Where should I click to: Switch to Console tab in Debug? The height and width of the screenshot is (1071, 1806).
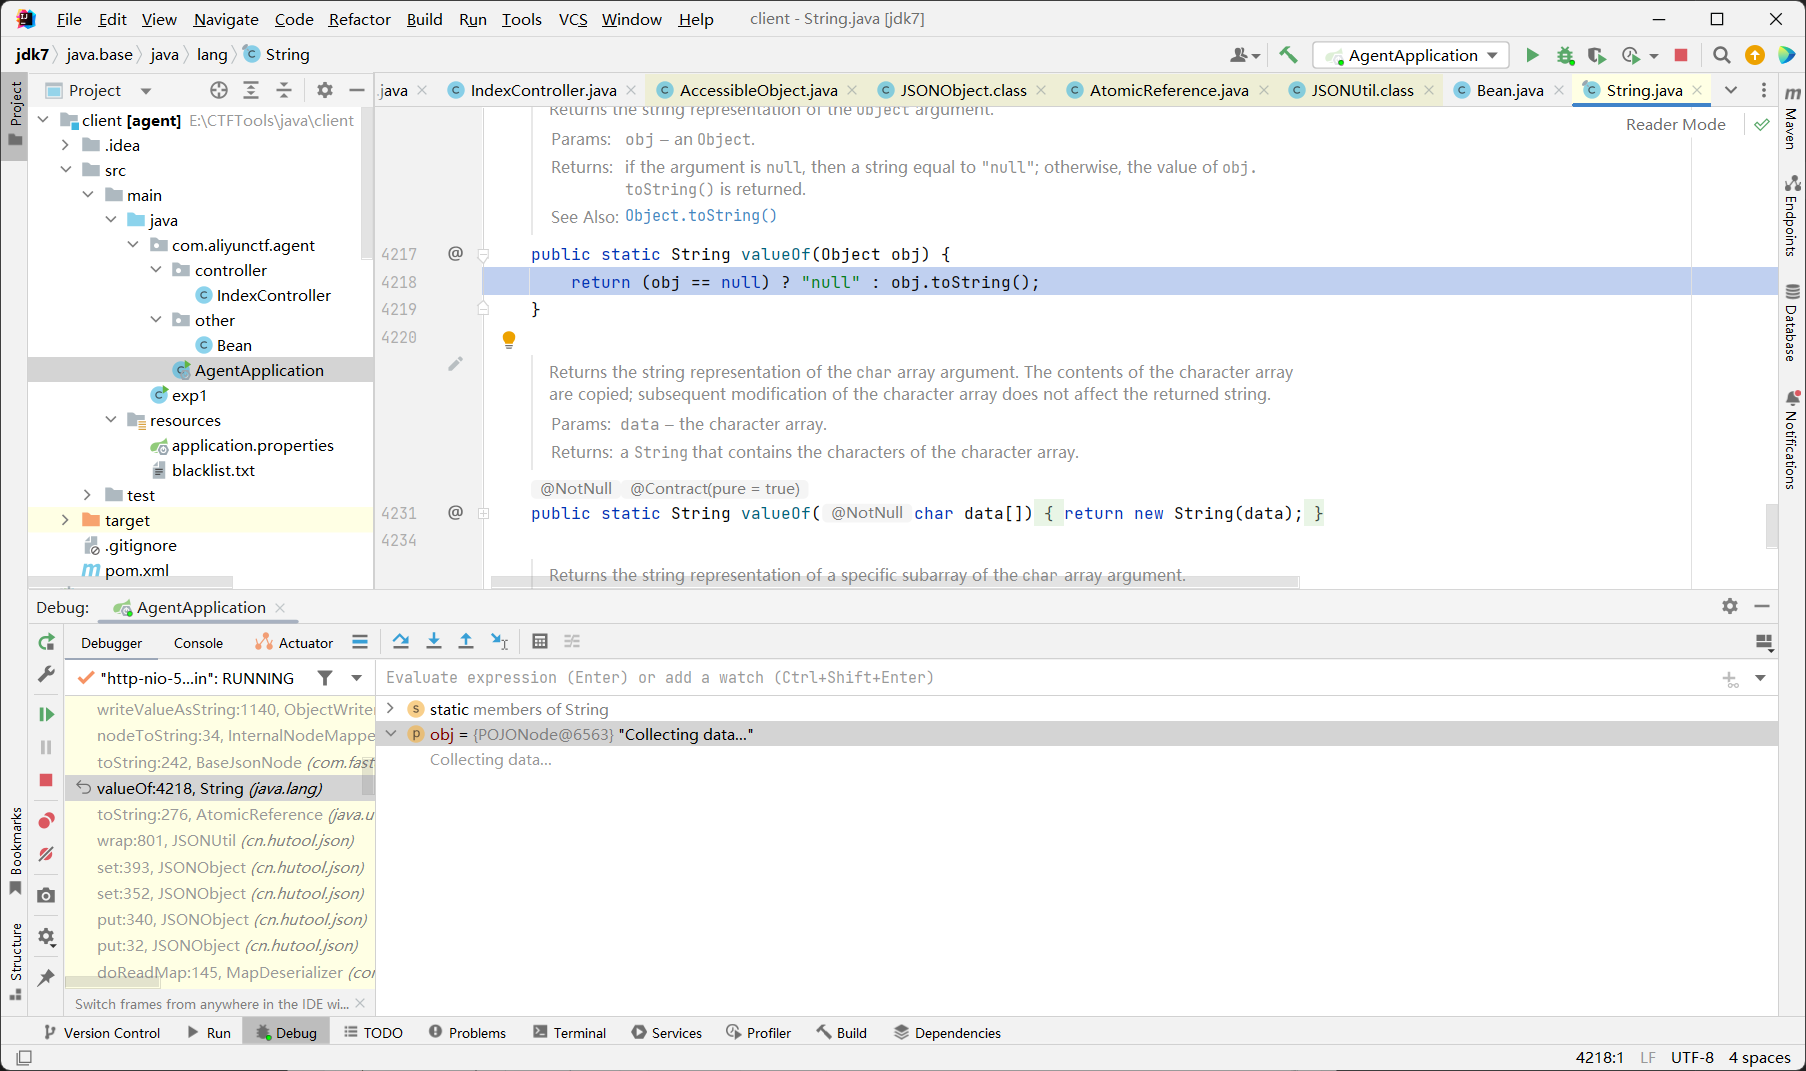click(x=198, y=643)
